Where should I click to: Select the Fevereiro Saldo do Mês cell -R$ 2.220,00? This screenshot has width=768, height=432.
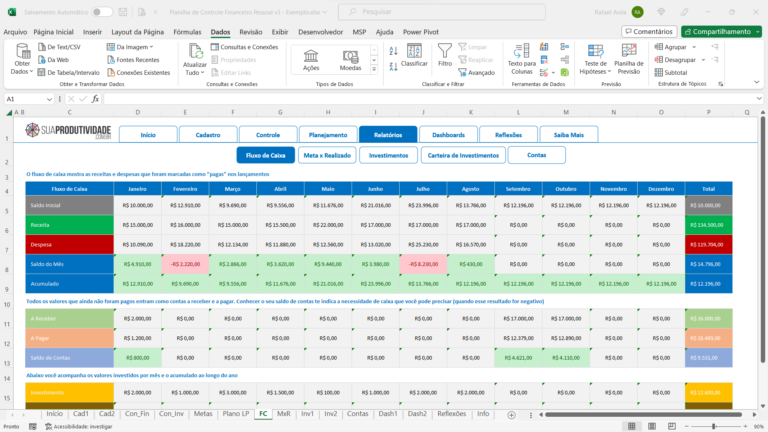point(185,264)
